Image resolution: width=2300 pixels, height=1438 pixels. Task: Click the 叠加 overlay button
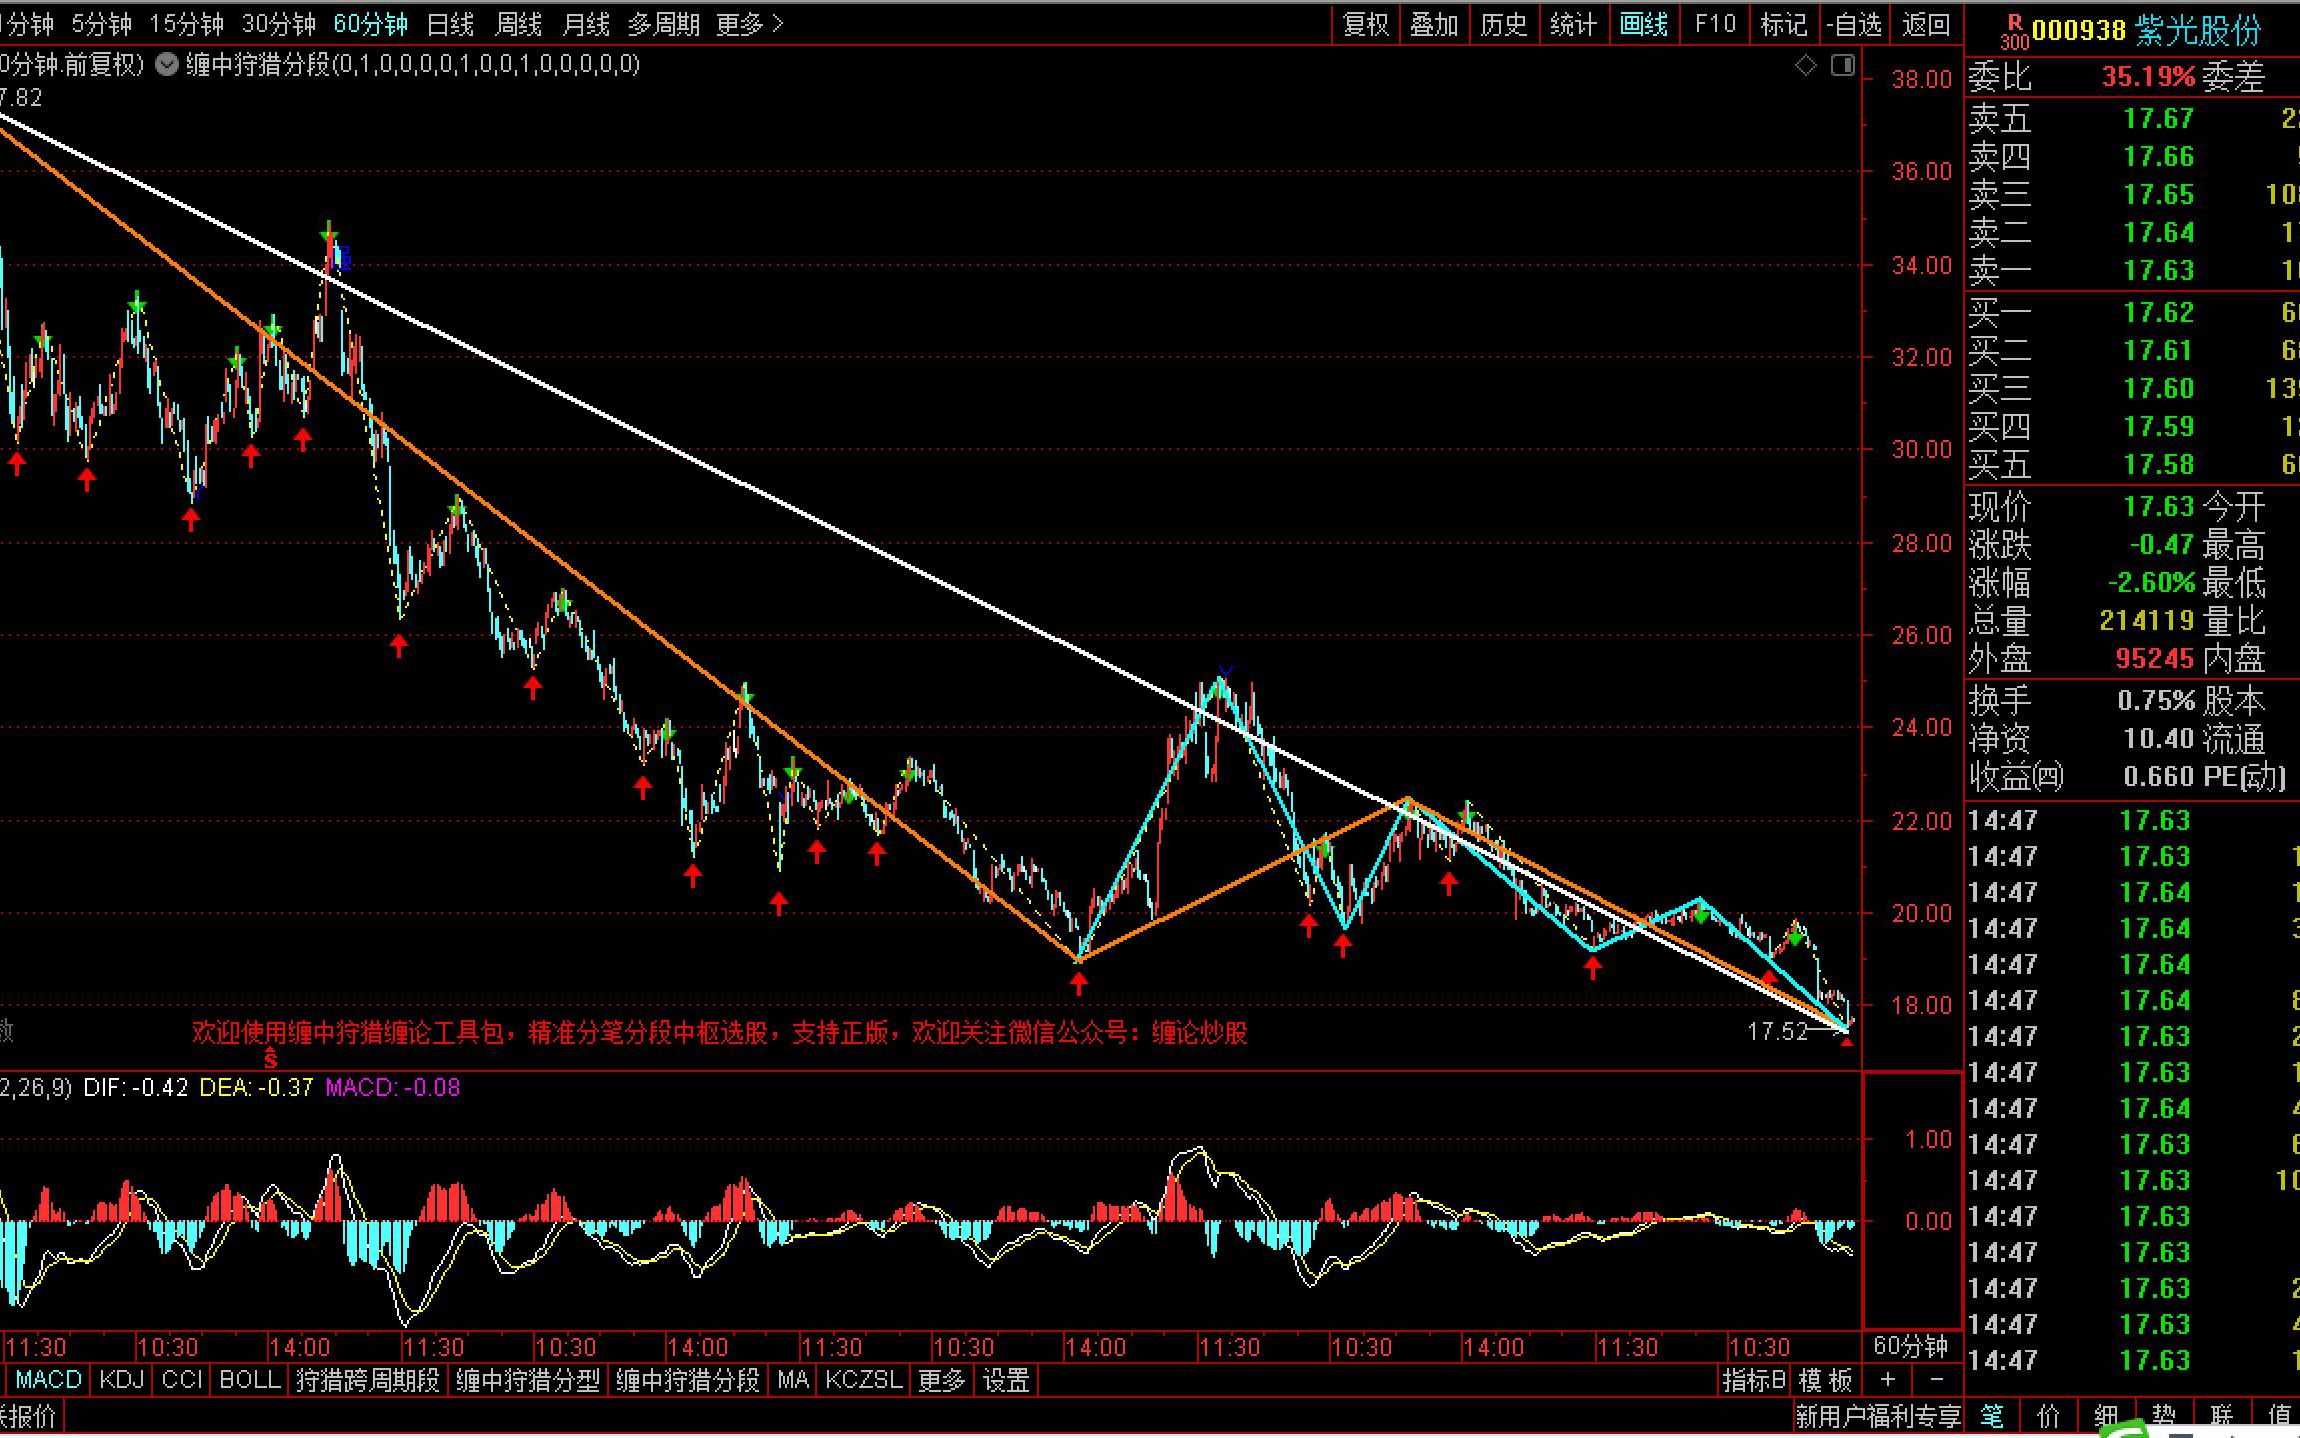tap(1434, 24)
